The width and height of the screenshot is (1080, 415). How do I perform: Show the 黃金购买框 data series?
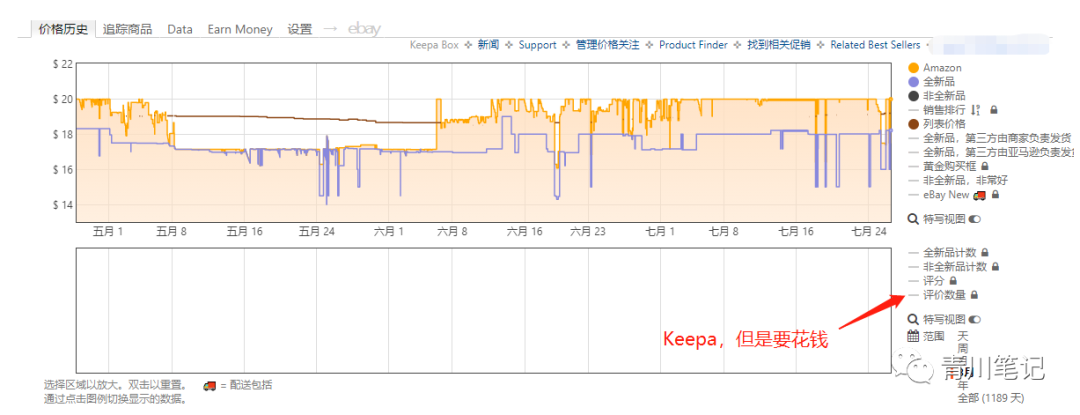tap(951, 167)
